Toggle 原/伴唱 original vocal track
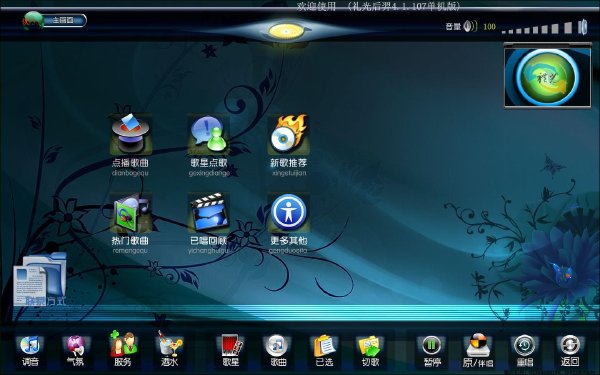The image size is (600, 375). 478,351
